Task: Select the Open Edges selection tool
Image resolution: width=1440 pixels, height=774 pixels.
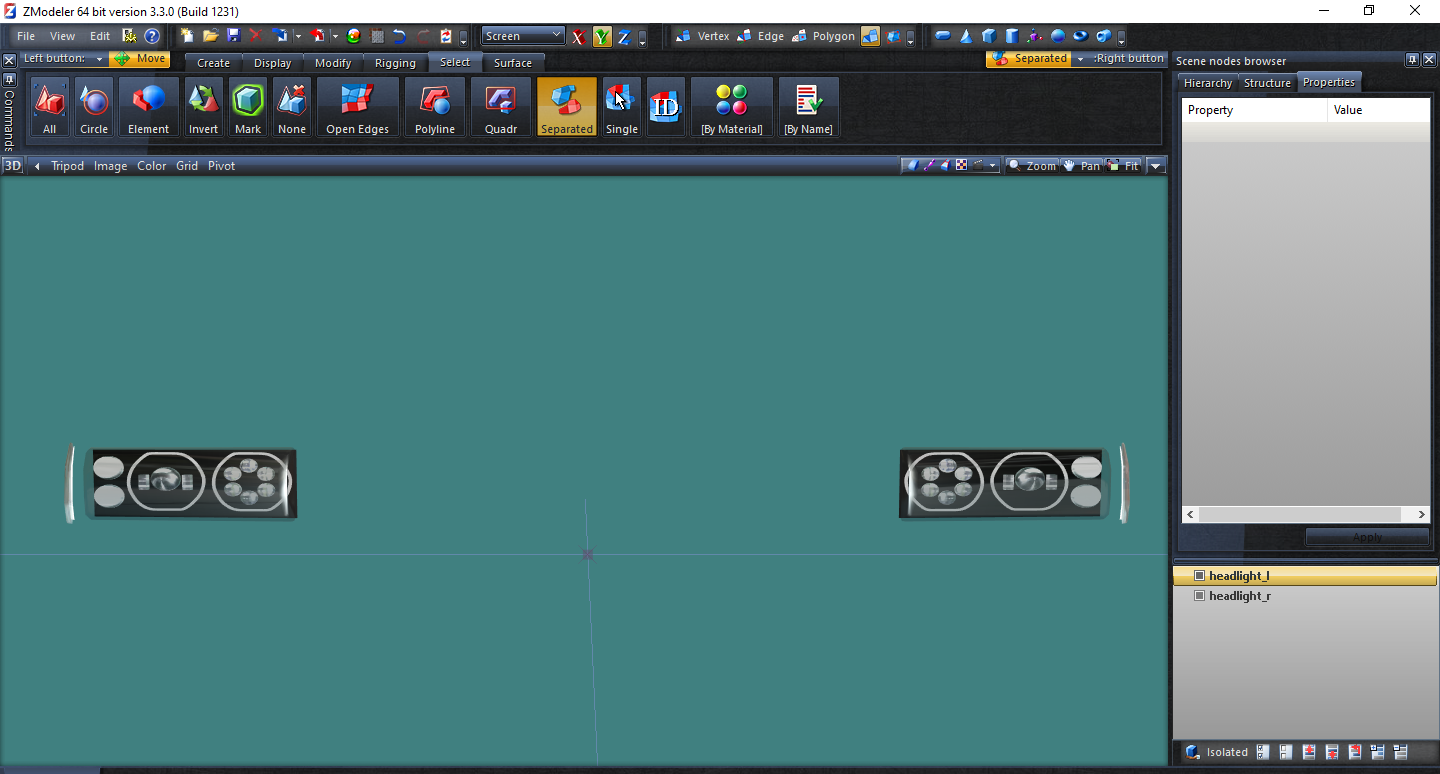Action: point(357,108)
